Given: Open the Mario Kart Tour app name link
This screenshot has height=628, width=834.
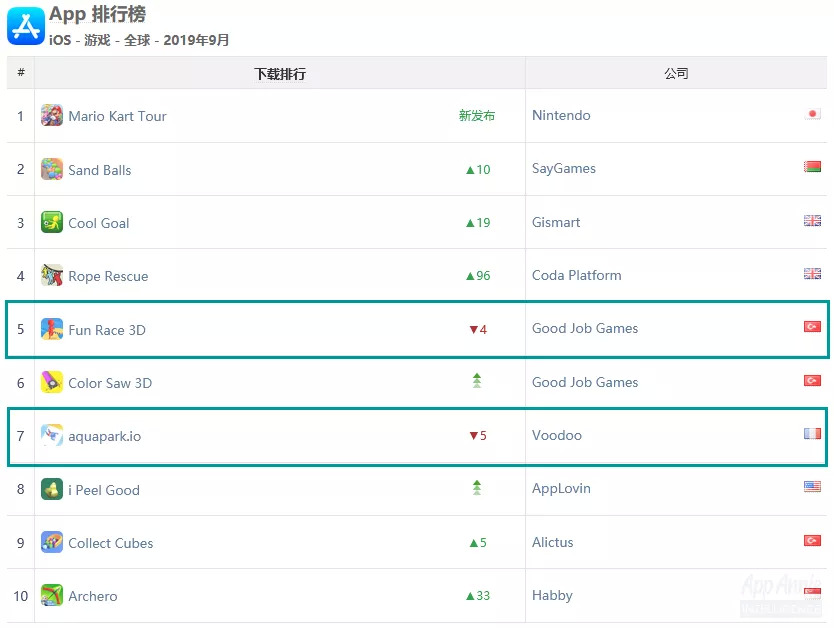Looking at the screenshot, I should (x=117, y=116).
